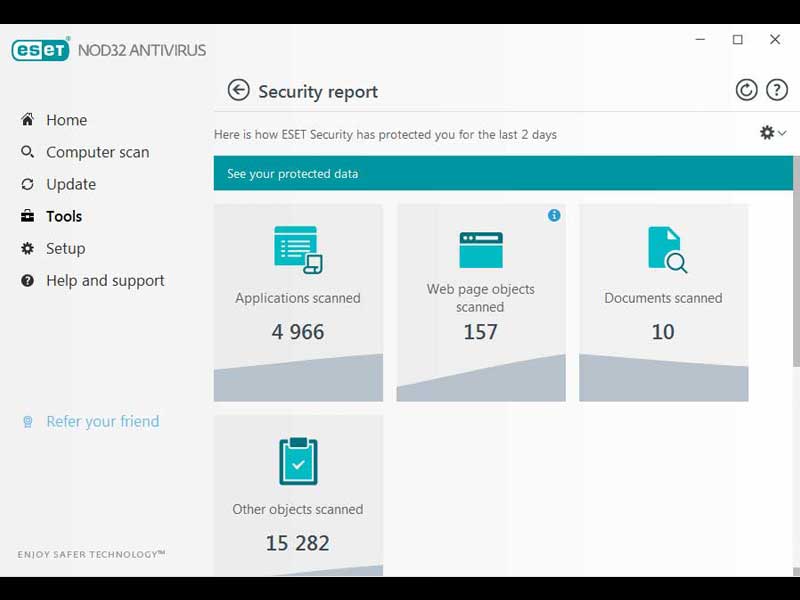Click the refresh report icon
Screen dimensions: 800x600
[746, 91]
